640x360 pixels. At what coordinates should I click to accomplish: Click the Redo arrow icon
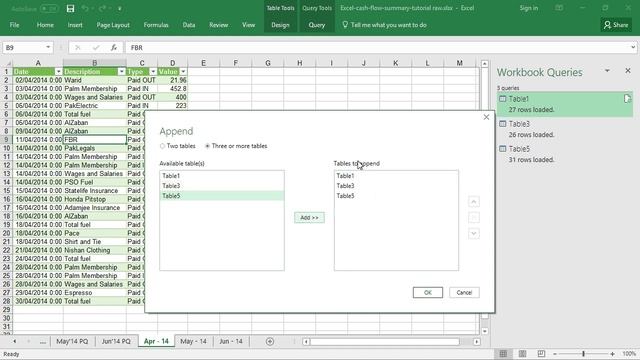tap(102, 9)
